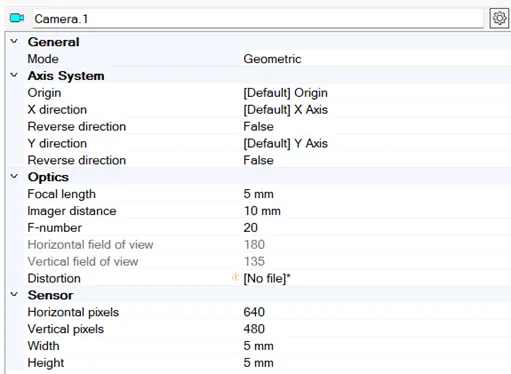Click the teal camera icon beside Camera.1
Viewport: 511px width, 374px height.
pos(17,18)
